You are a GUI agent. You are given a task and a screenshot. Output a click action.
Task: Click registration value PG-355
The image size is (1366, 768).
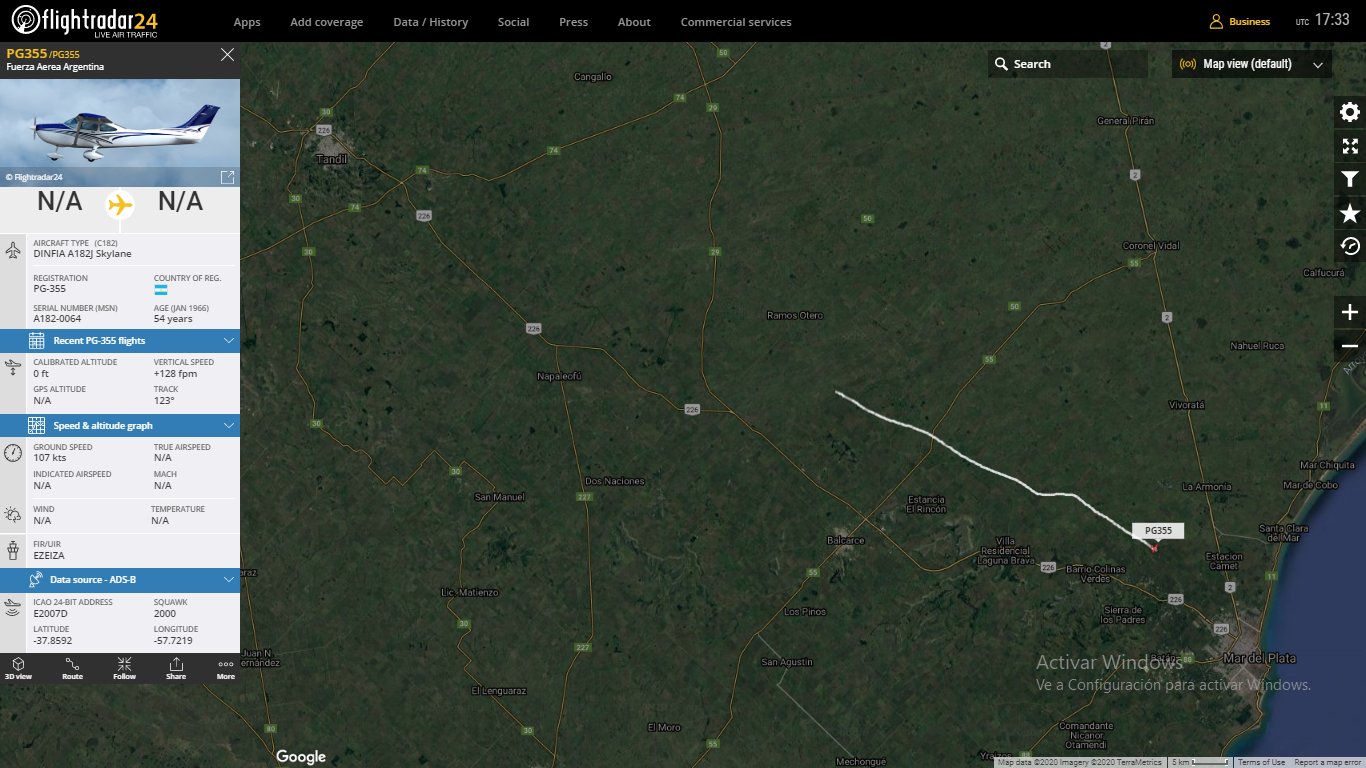click(50, 289)
